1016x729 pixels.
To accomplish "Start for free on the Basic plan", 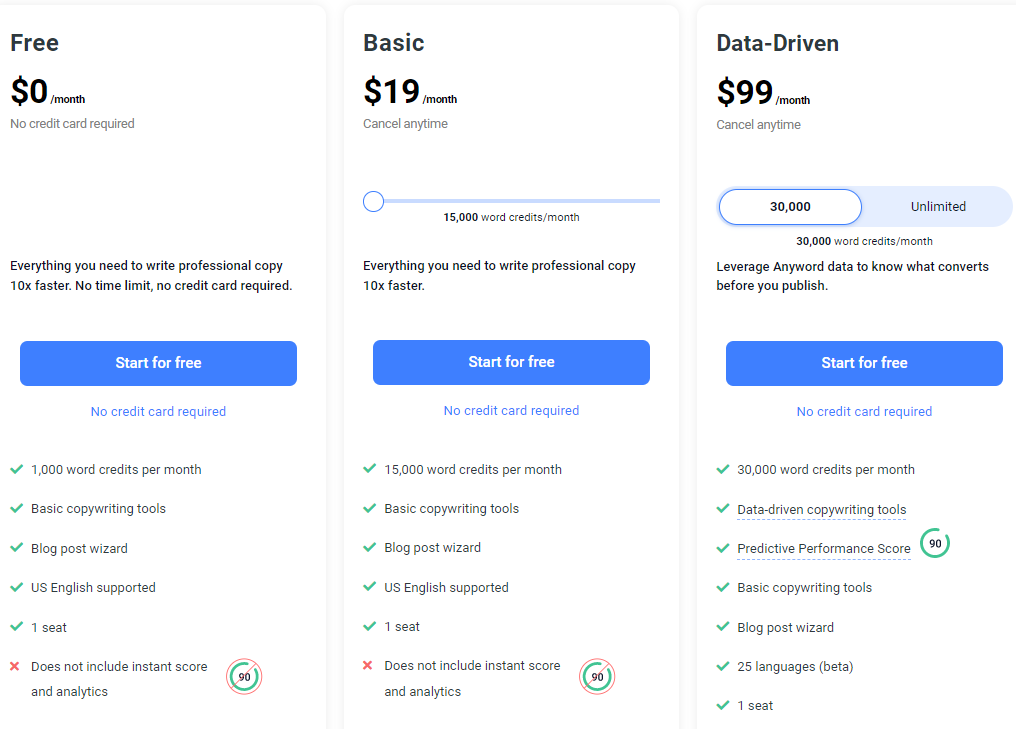I will point(511,362).
